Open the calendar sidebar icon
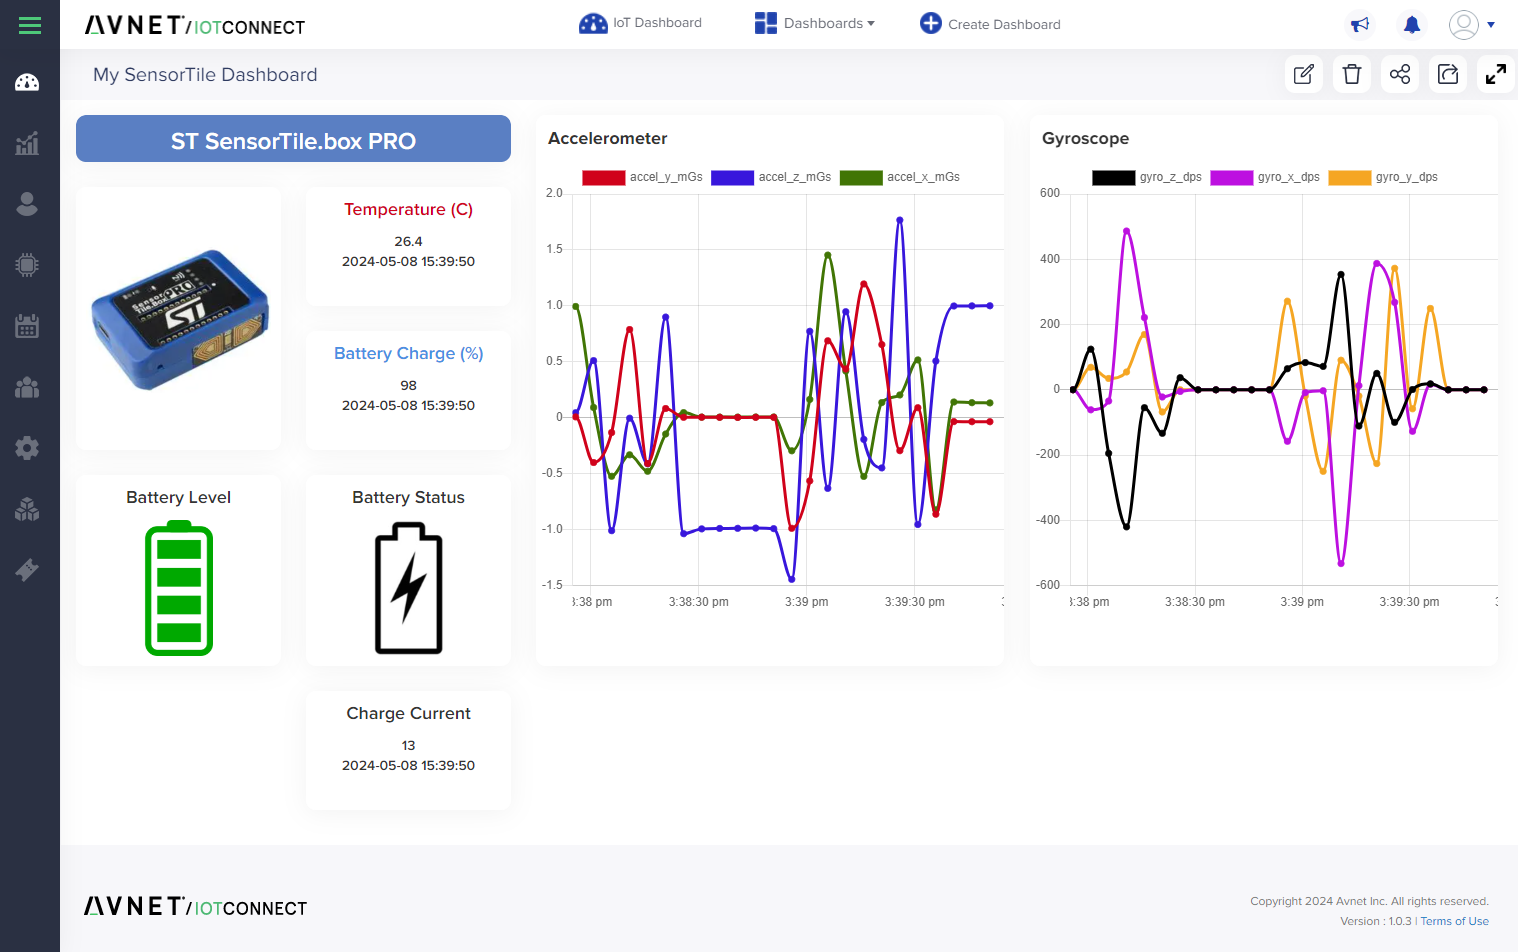Screen dimensions: 1518x952 (27, 326)
